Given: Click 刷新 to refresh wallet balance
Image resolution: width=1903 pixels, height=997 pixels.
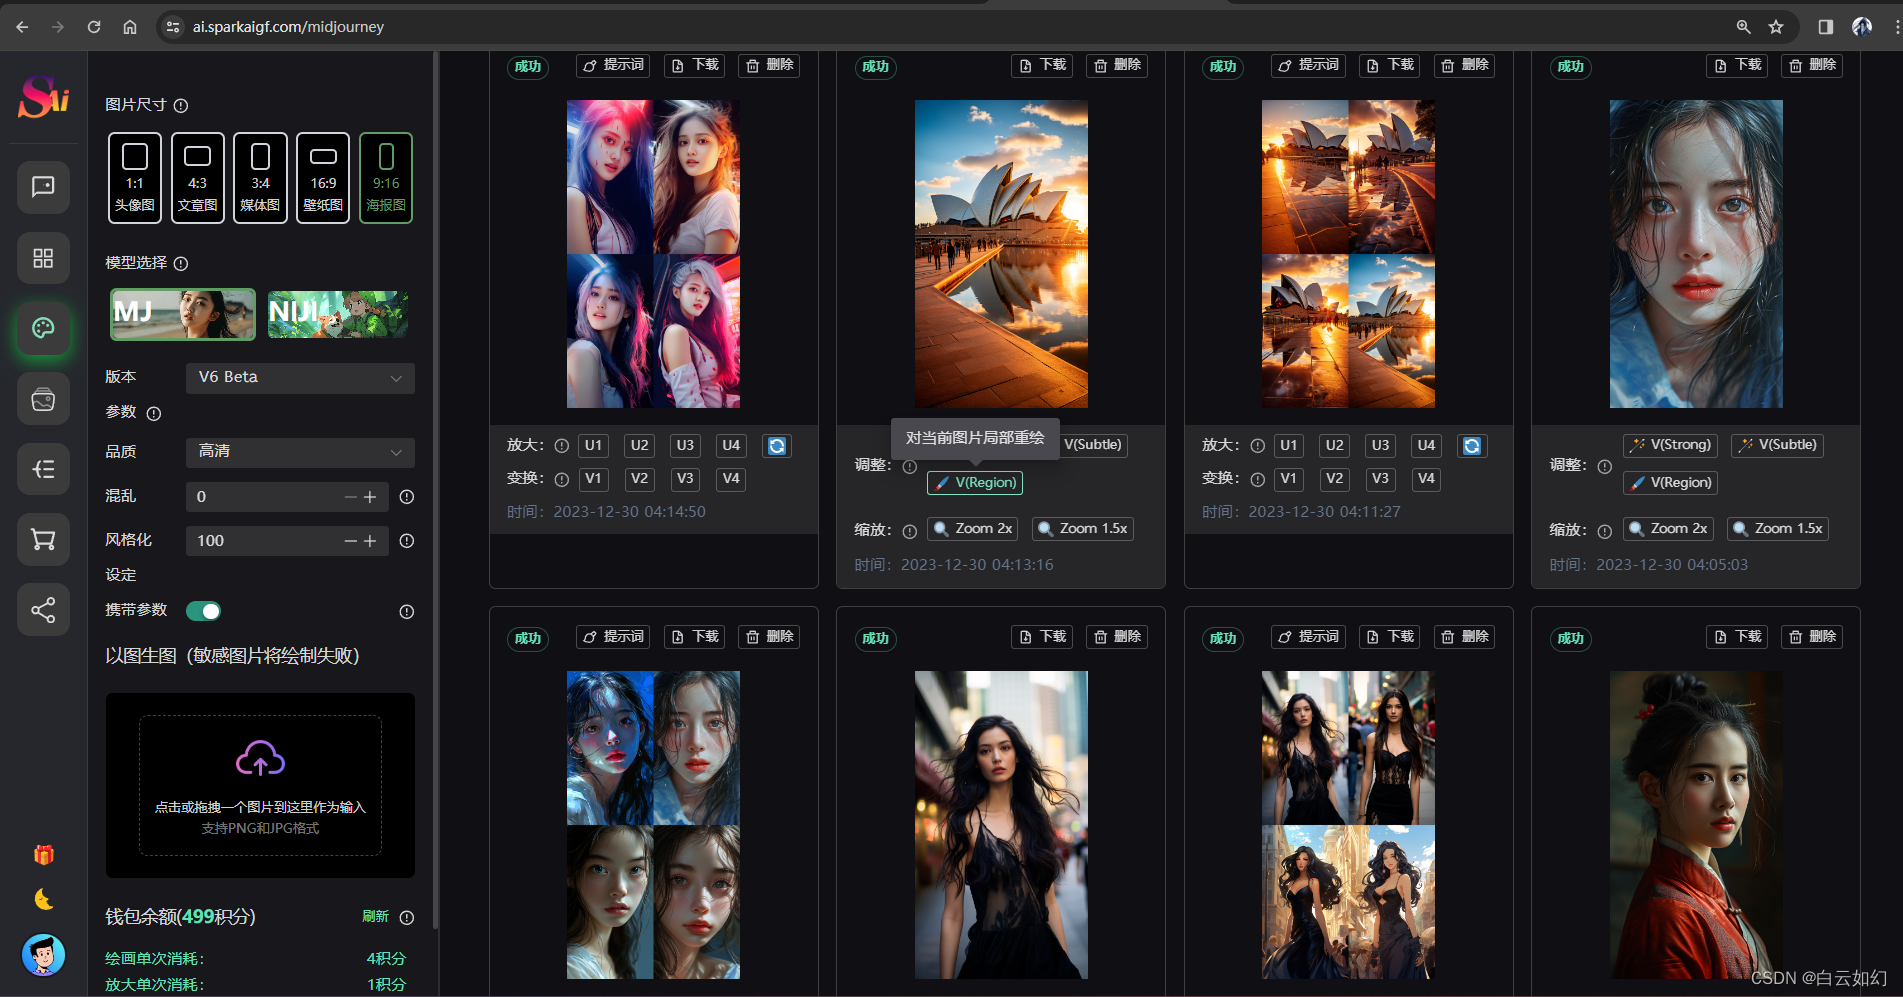Looking at the screenshot, I should click(375, 917).
